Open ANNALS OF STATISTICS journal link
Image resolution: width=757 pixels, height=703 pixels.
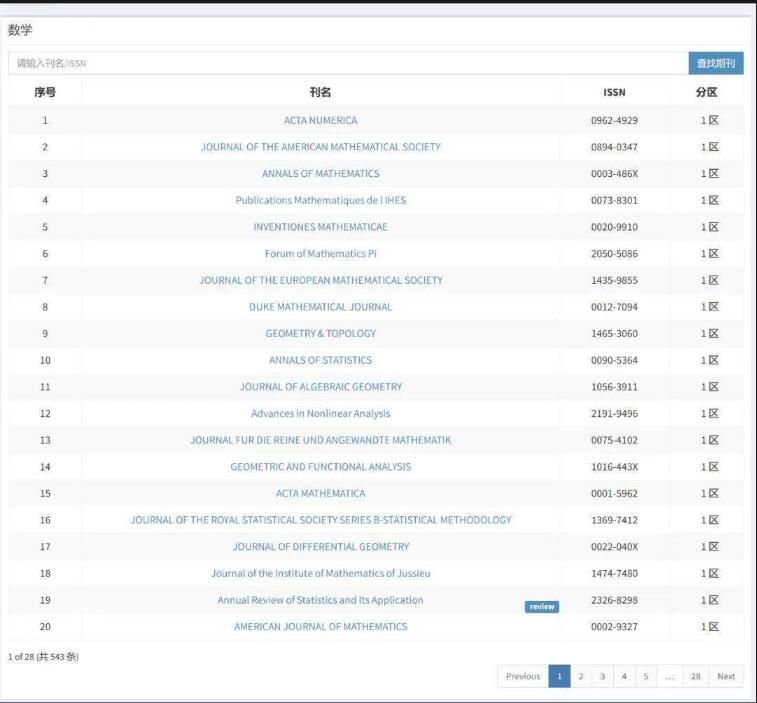point(320,360)
